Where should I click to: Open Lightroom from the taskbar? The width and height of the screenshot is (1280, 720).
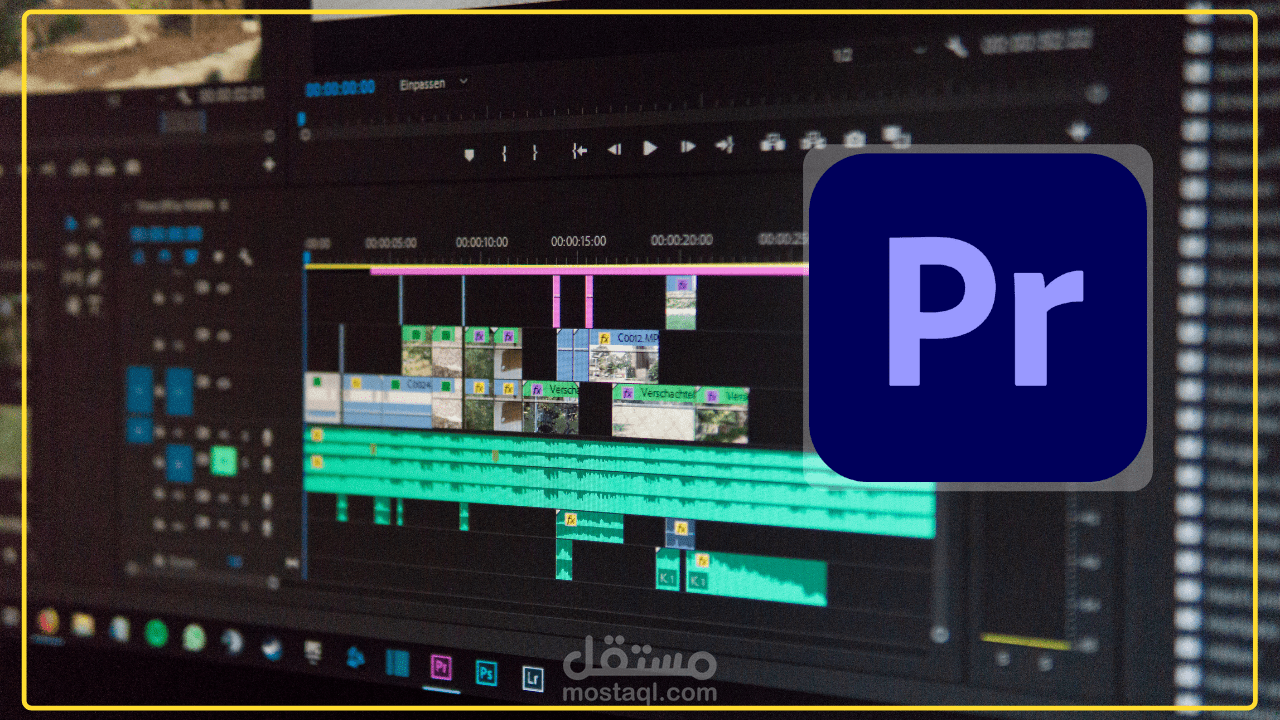click(533, 678)
